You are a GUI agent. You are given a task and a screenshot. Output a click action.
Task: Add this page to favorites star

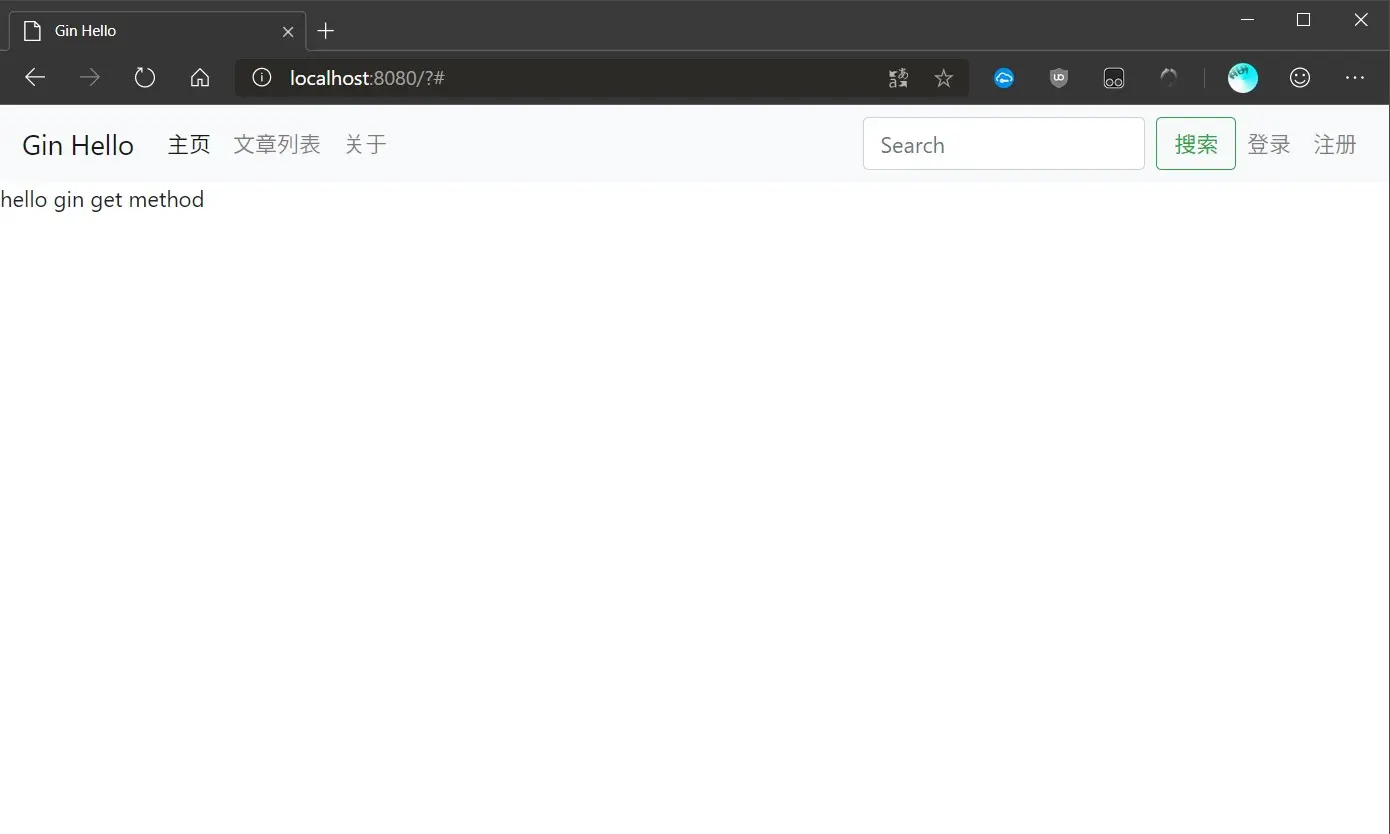[943, 78]
